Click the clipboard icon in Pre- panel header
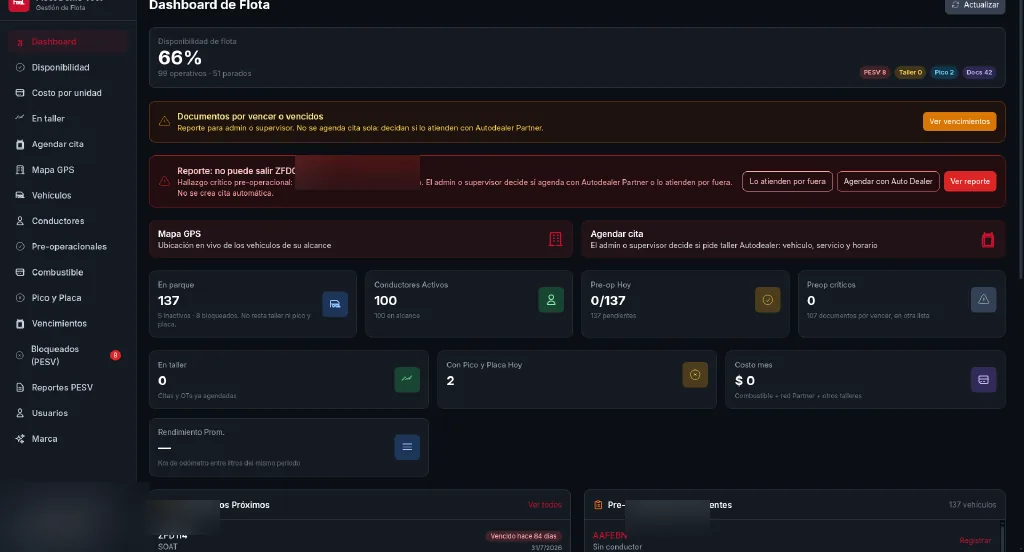The image size is (1024, 552). pyautogui.click(x=598, y=505)
